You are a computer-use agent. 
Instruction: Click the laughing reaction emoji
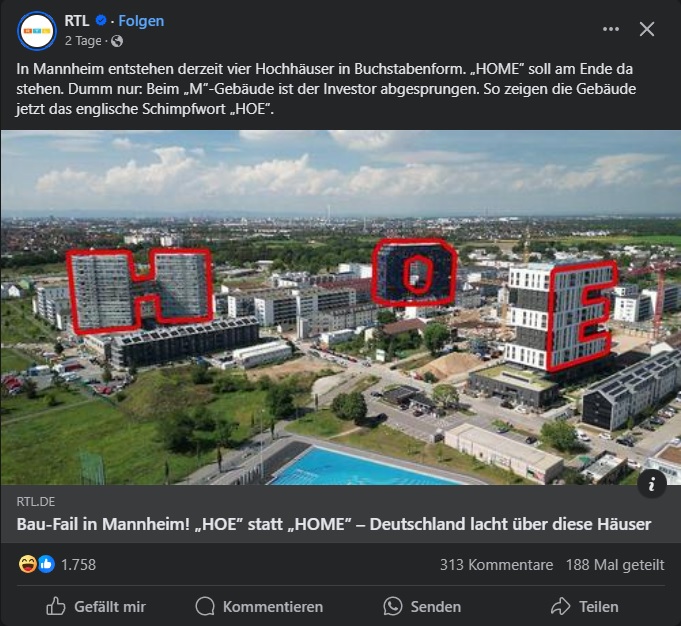27,564
